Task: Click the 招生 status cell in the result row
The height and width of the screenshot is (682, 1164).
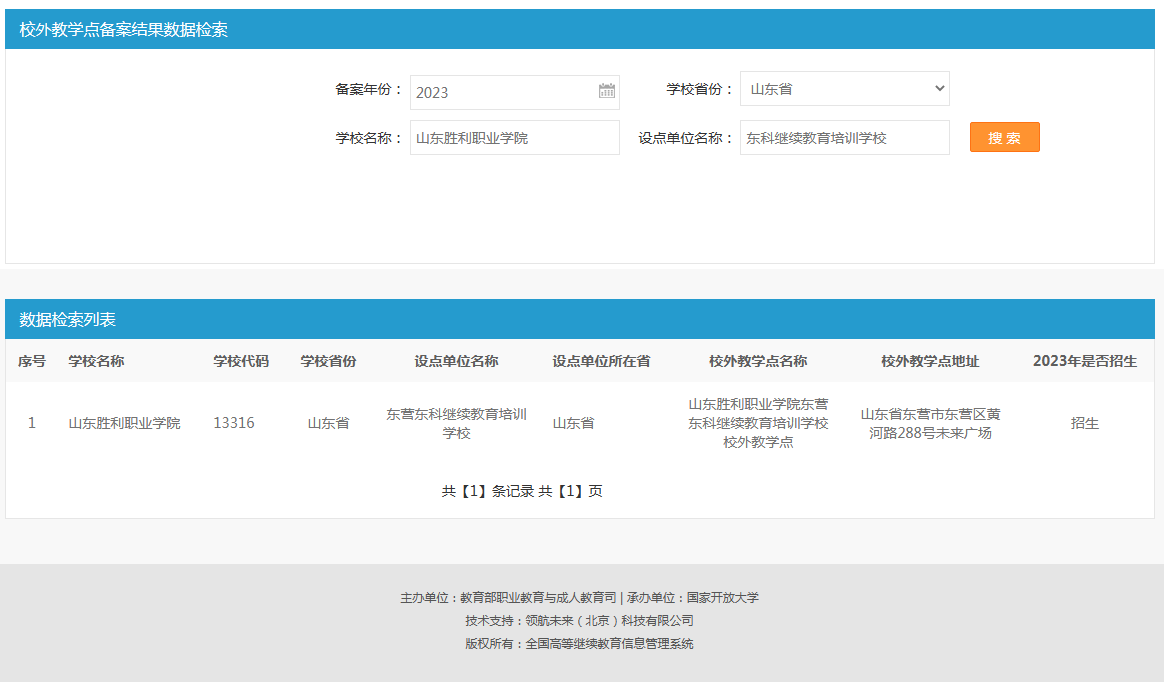Action: coord(1085,423)
